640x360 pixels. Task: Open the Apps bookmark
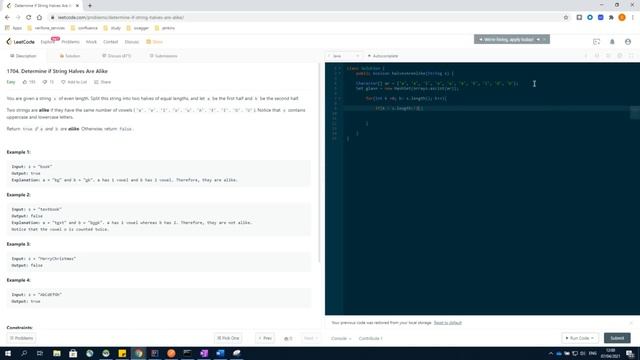[x=13, y=28]
